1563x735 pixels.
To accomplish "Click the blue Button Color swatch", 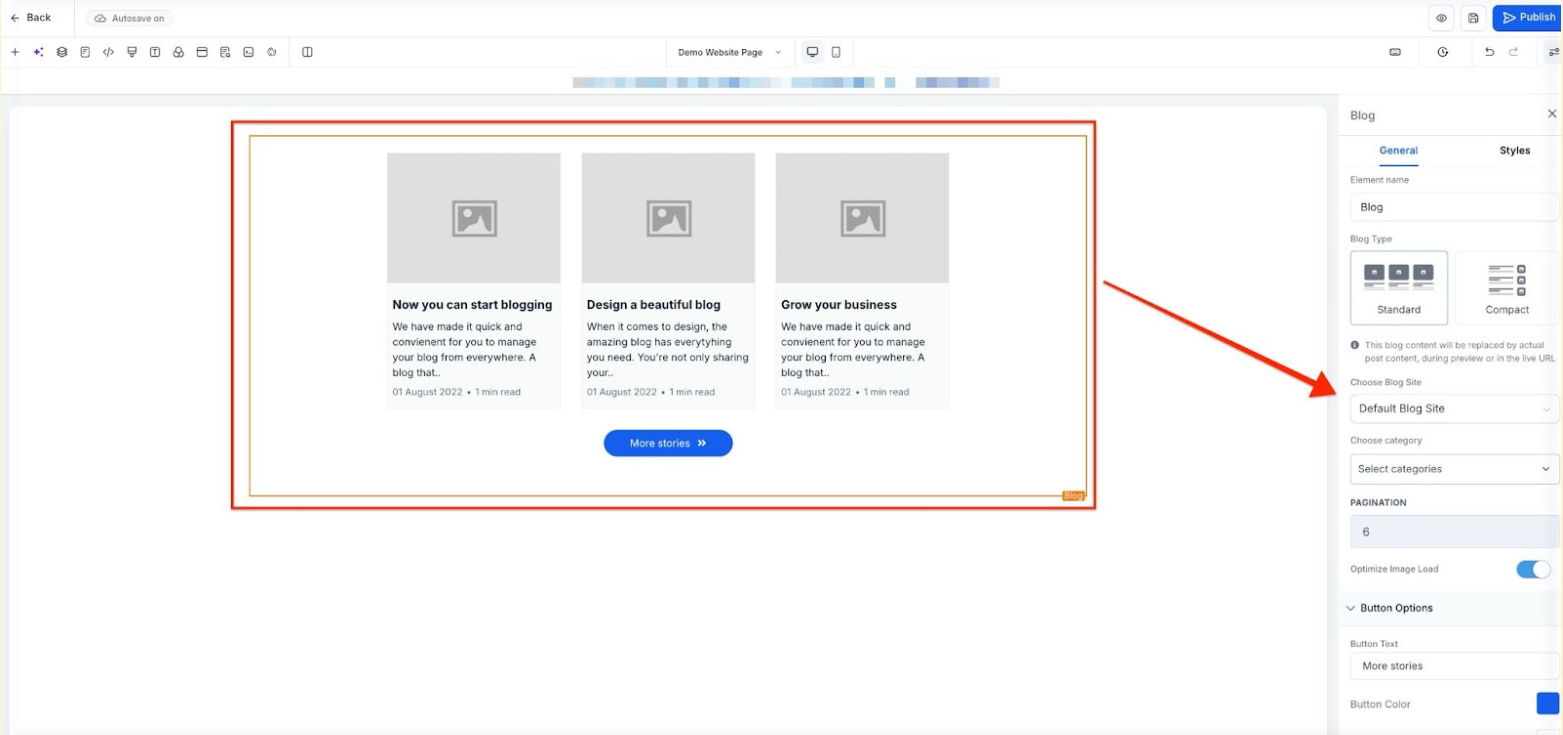I will pyautogui.click(x=1547, y=704).
